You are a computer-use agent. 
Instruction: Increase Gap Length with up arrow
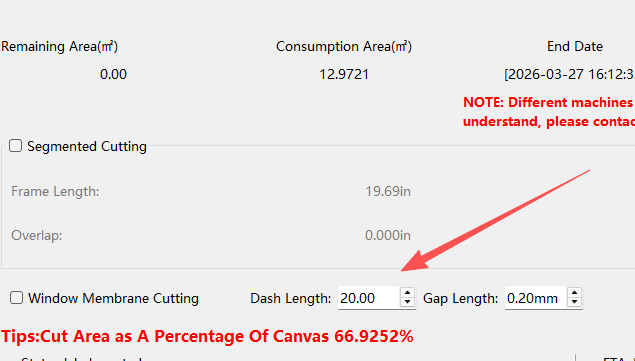[574, 293]
